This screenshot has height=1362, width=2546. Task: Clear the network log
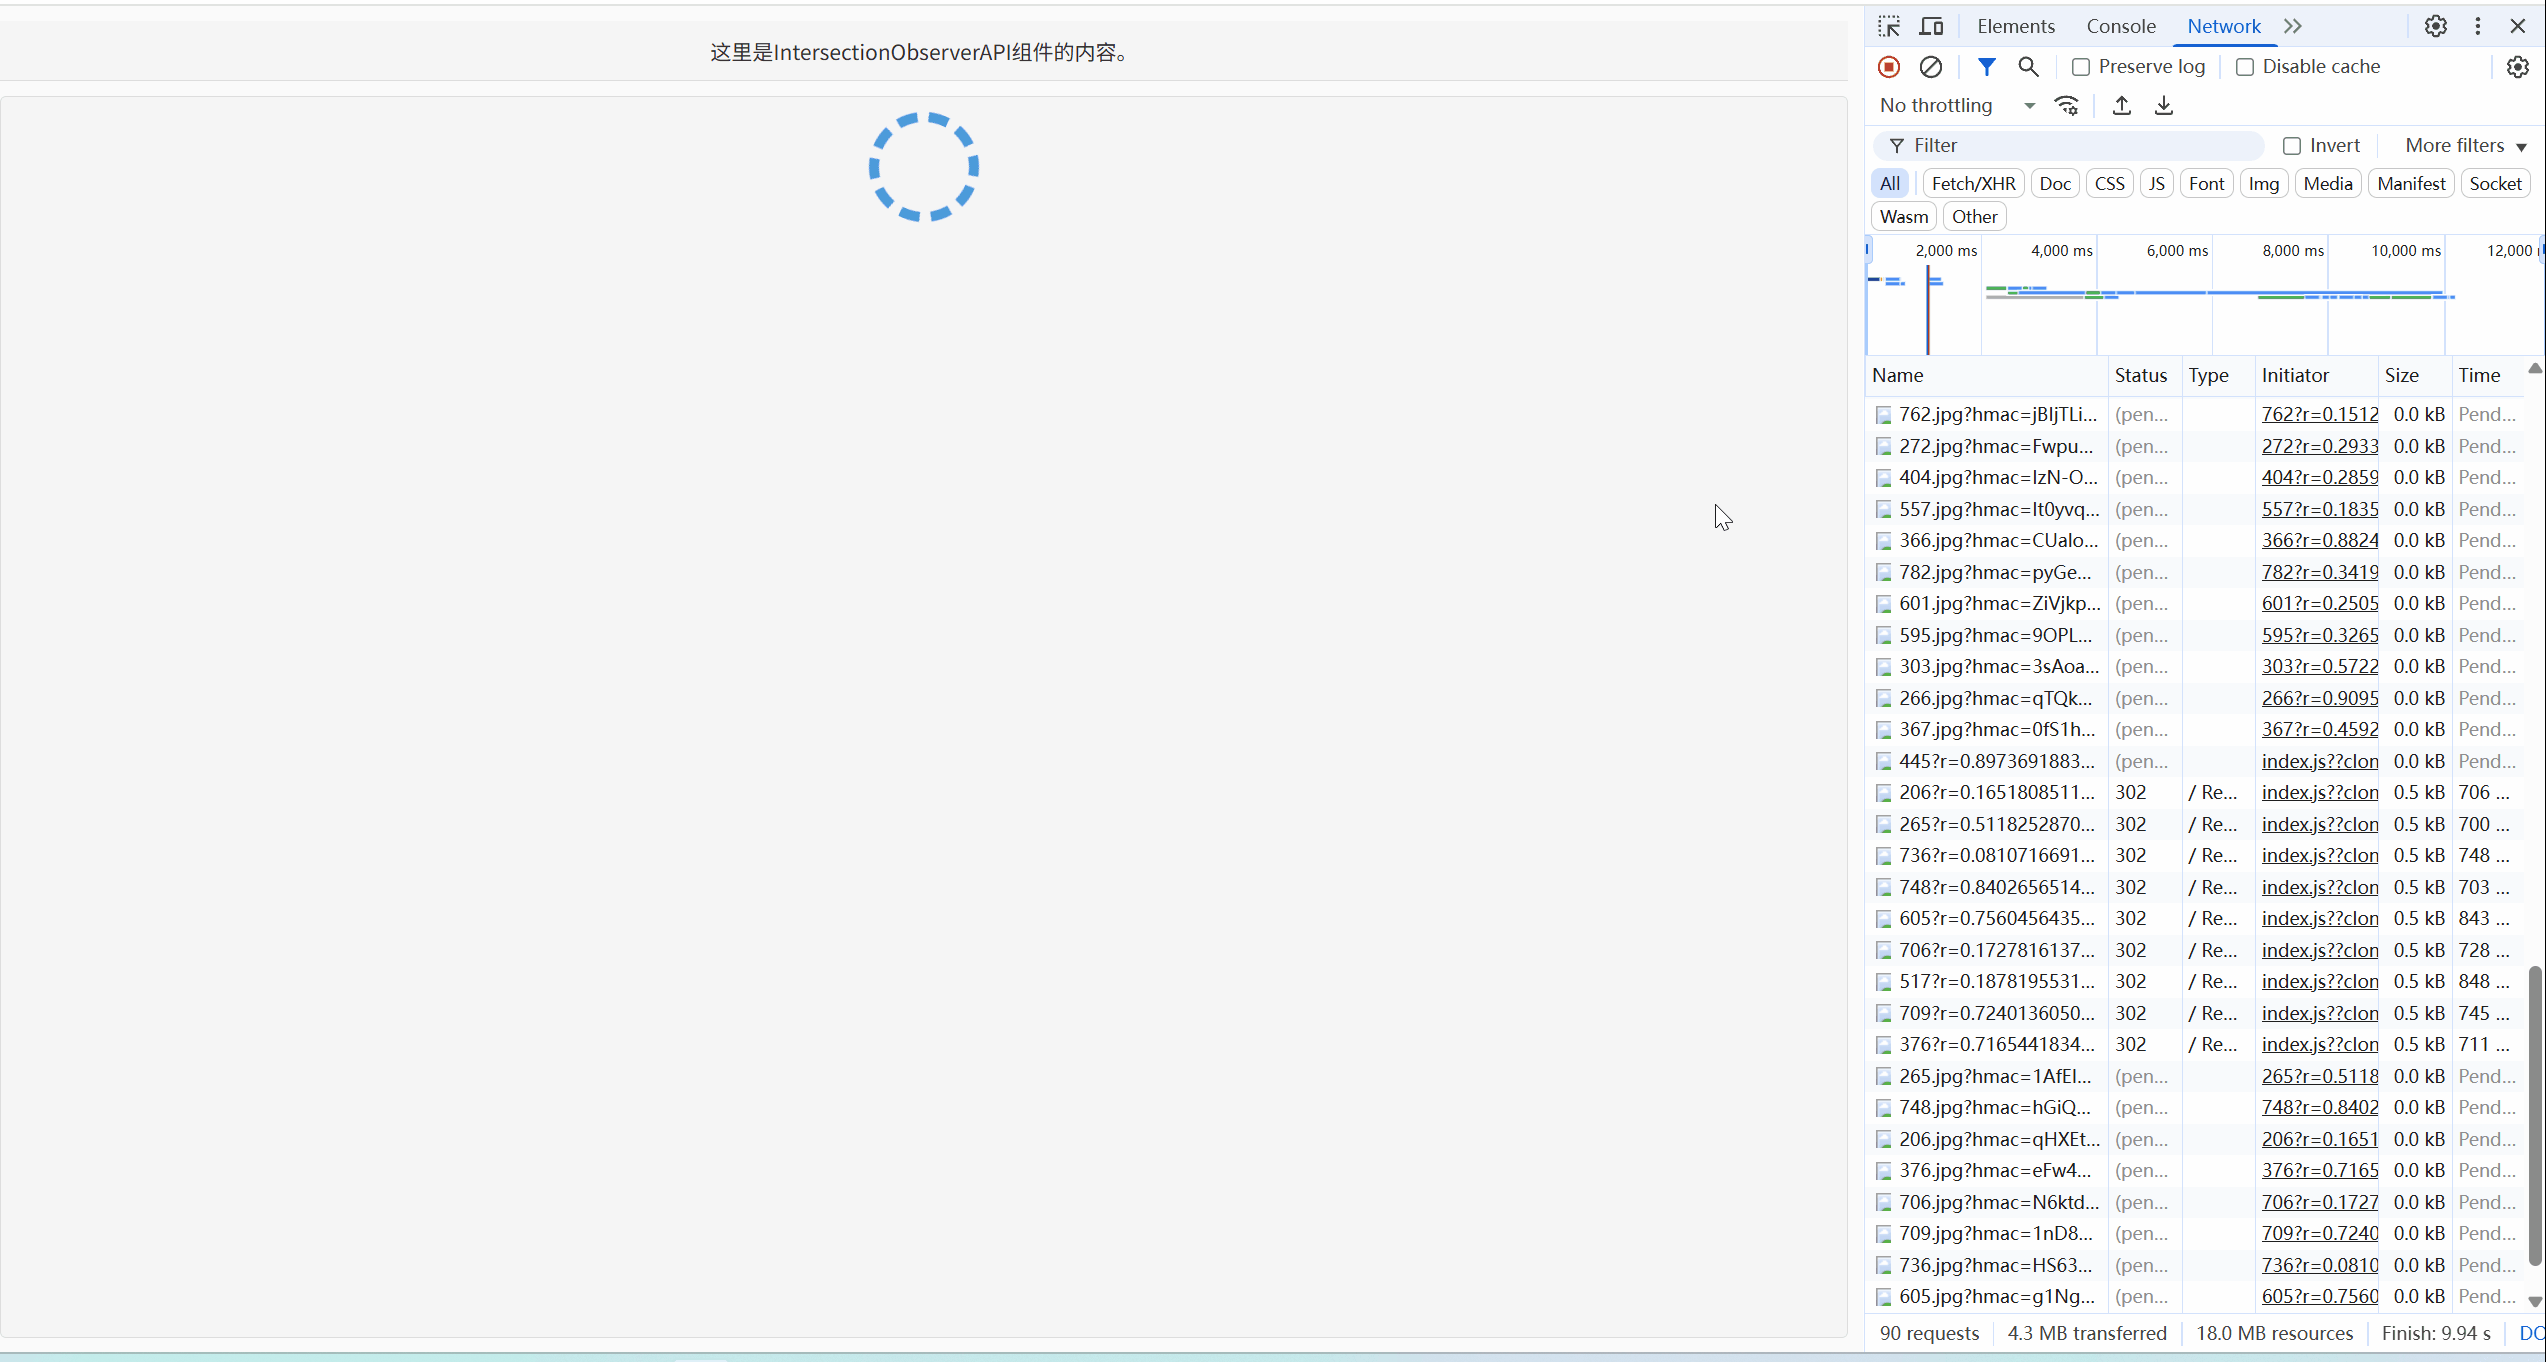(x=1930, y=66)
